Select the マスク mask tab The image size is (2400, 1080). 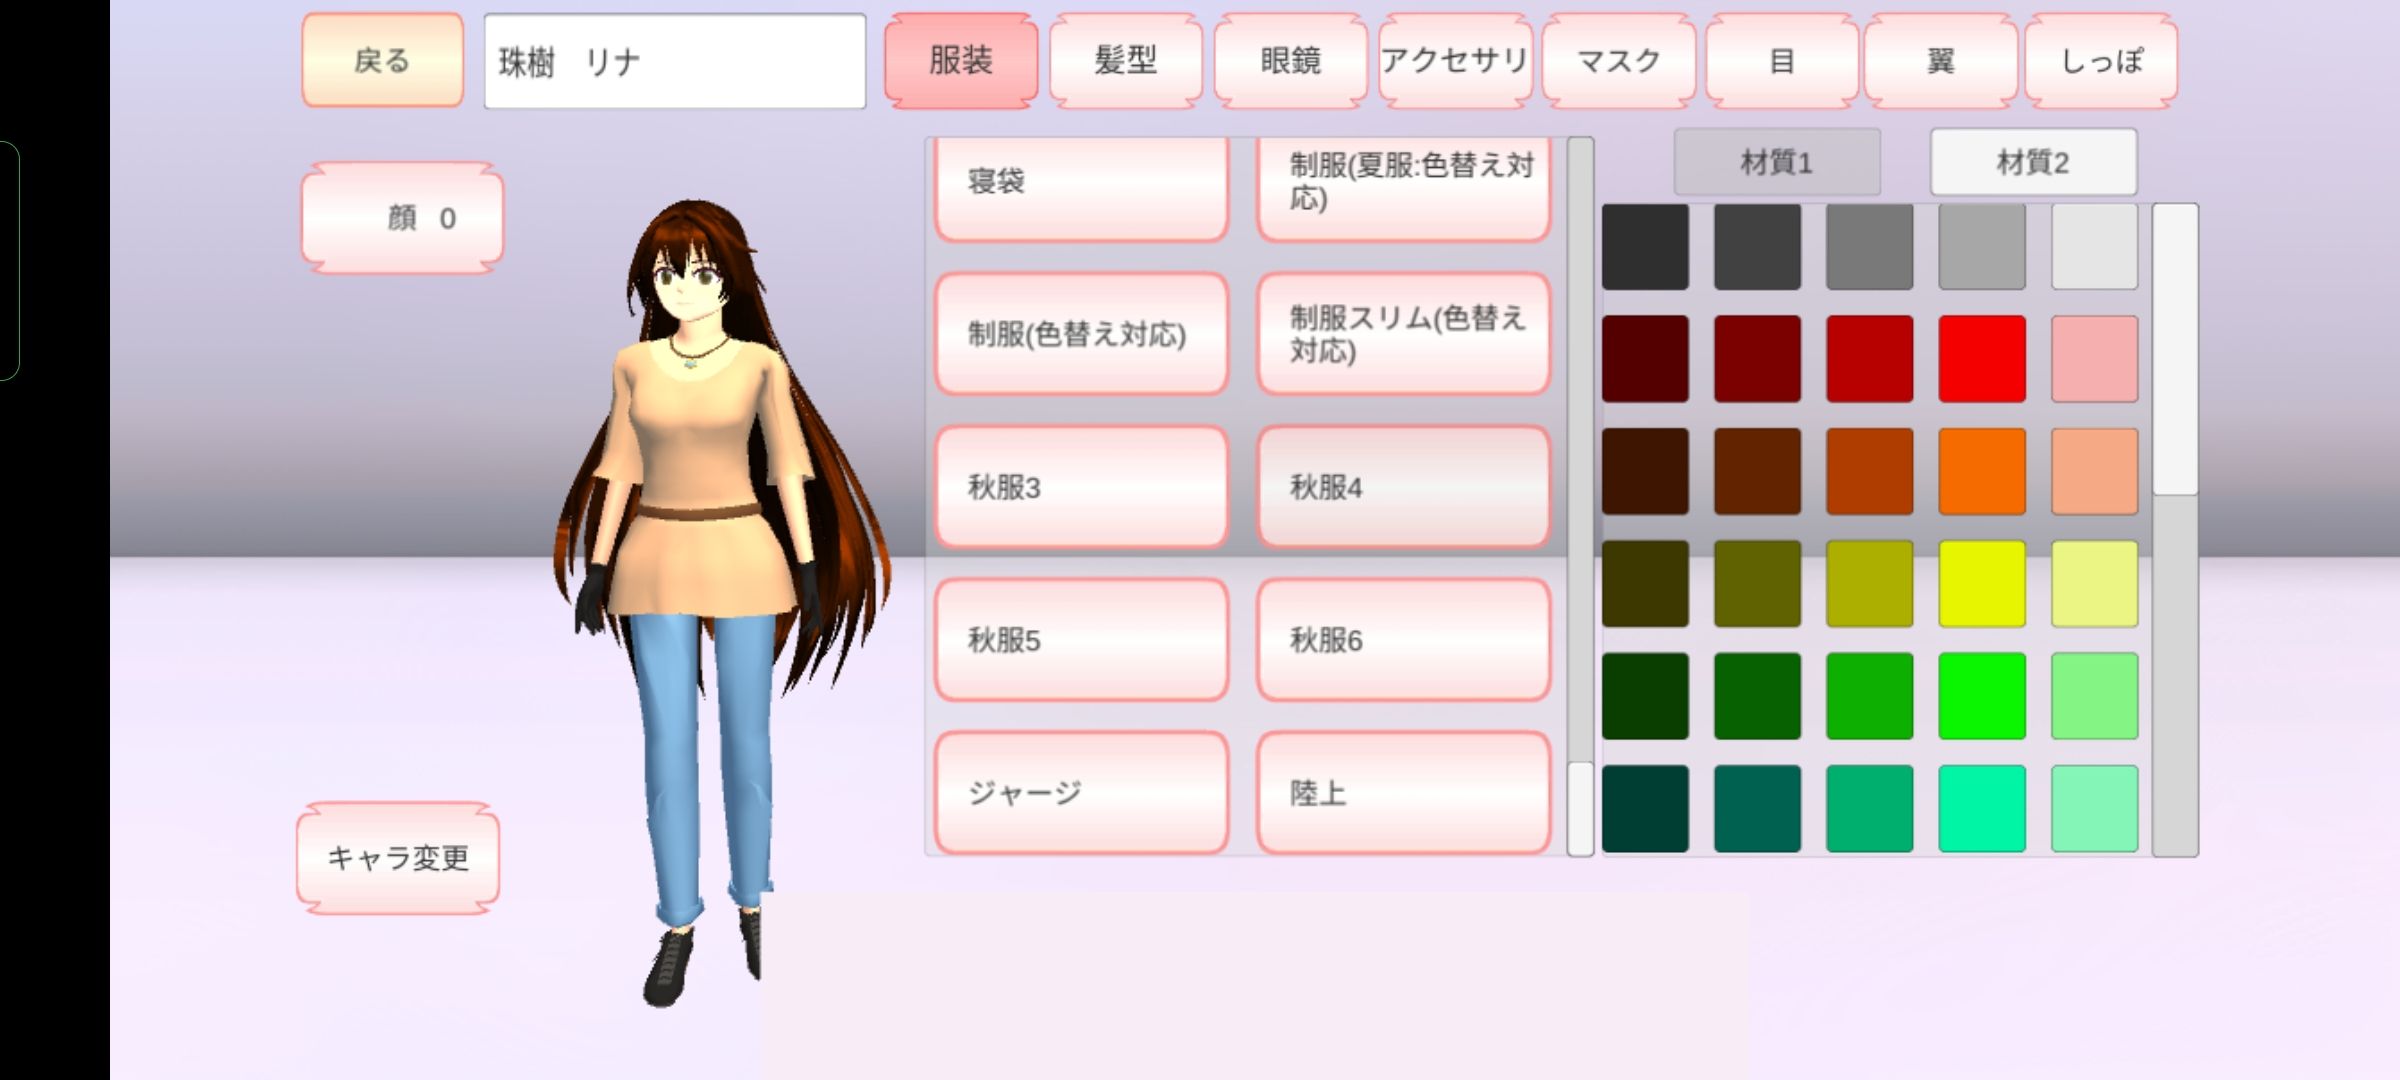(1618, 61)
